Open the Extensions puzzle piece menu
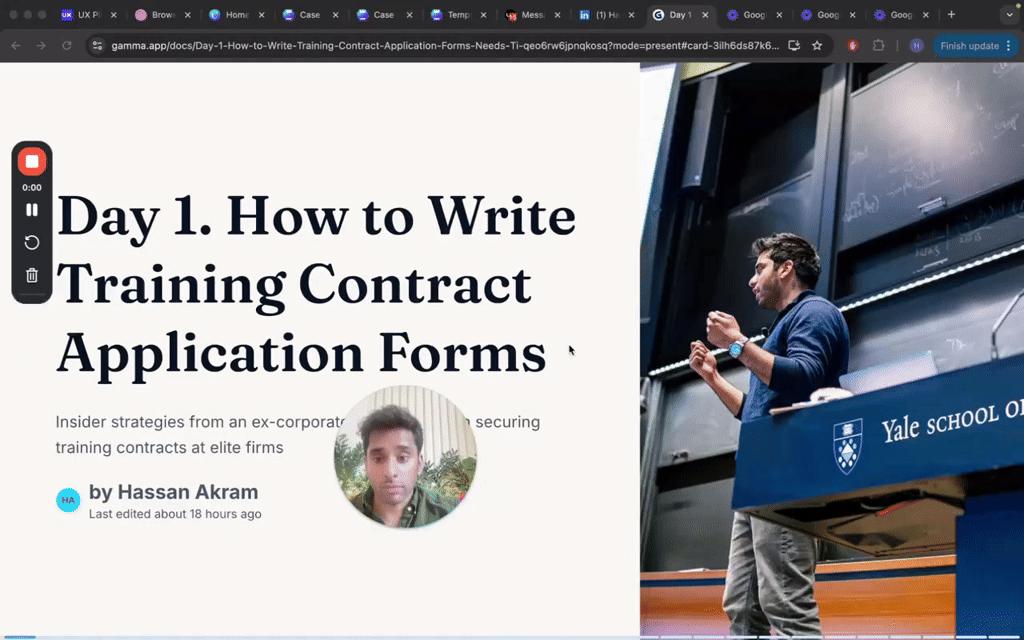Viewport: 1024px width, 640px height. click(878, 46)
